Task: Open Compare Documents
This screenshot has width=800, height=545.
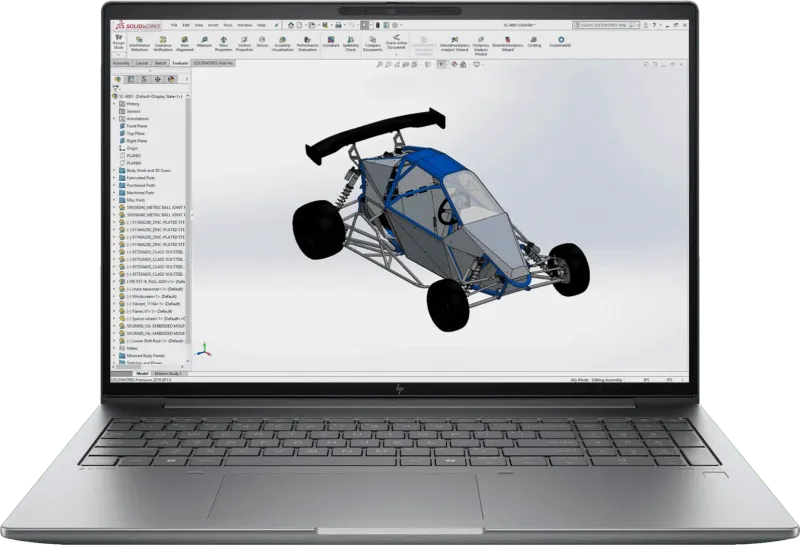Action: 372,44
